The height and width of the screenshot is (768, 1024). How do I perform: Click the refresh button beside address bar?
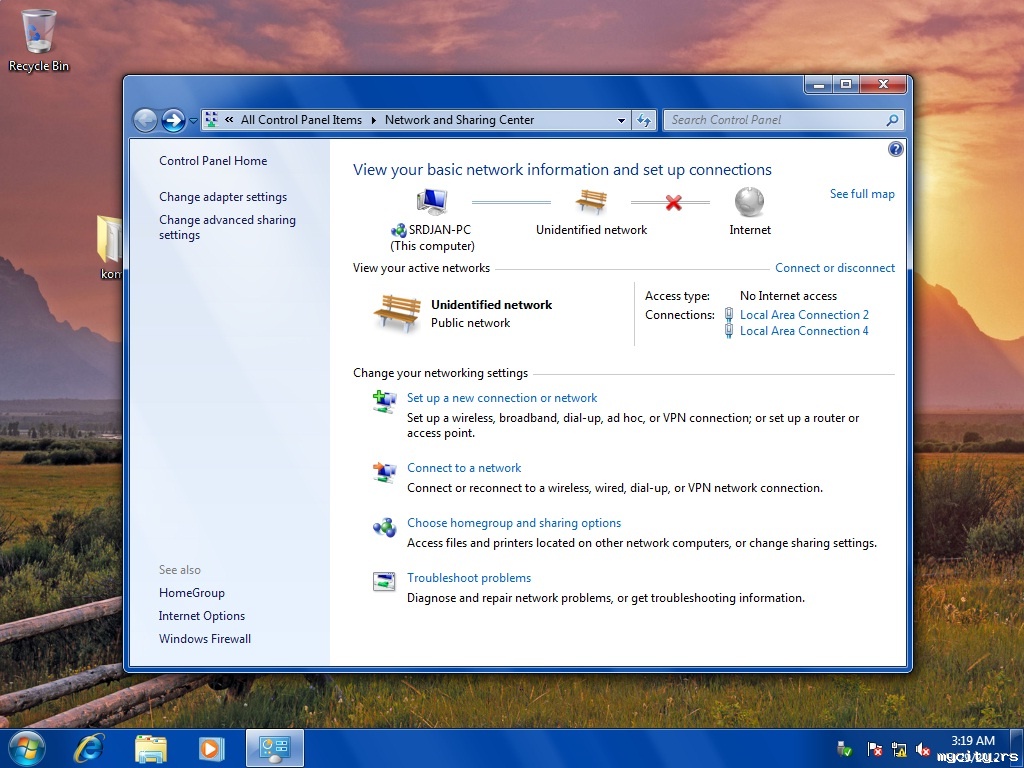644,120
